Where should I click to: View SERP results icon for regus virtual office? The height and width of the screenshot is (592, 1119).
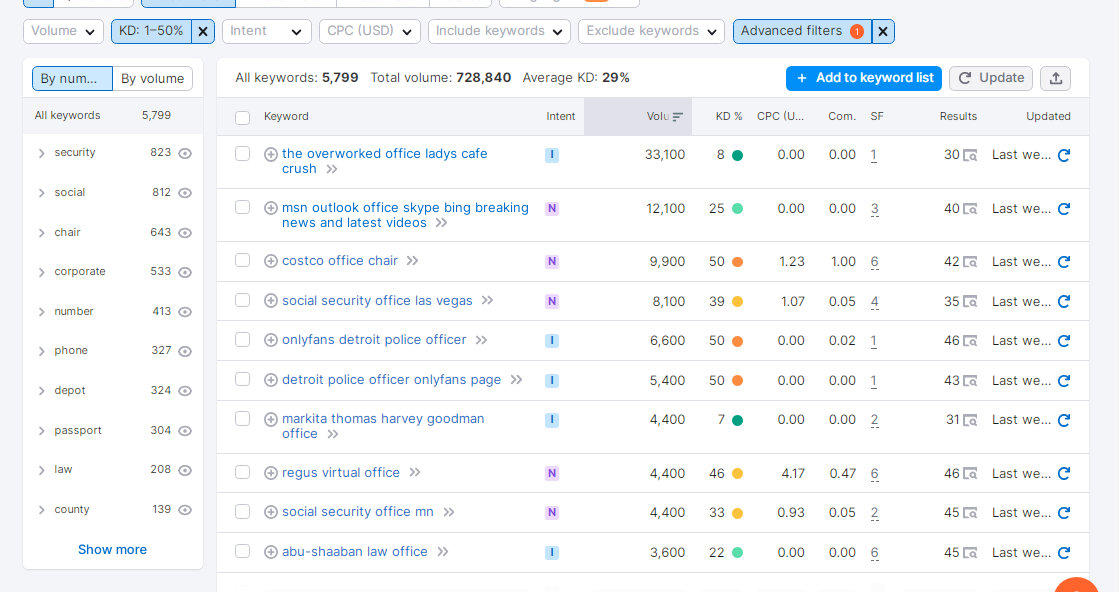[x=970, y=474]
